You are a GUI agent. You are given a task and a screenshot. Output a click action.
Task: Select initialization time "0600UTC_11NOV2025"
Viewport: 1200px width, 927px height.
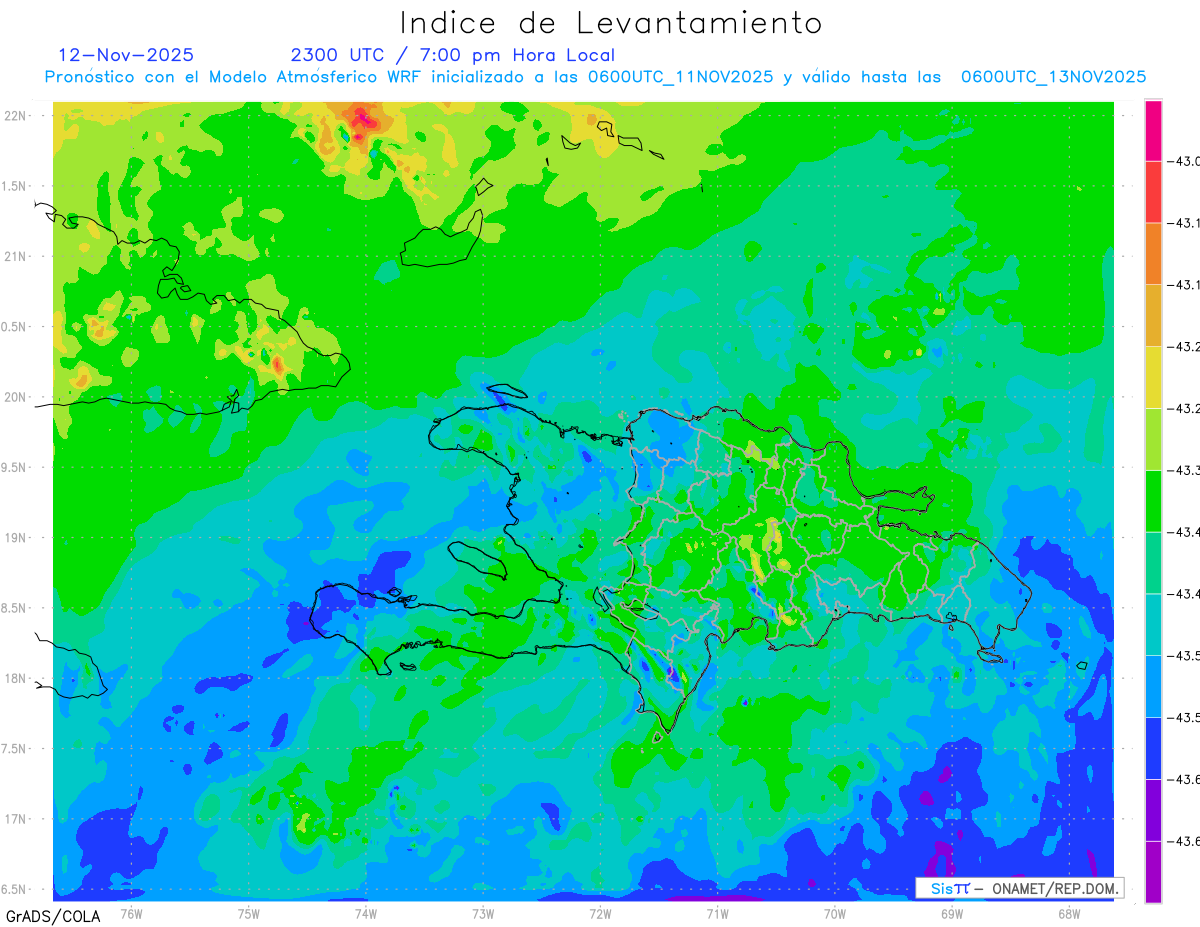pos(680,77)
